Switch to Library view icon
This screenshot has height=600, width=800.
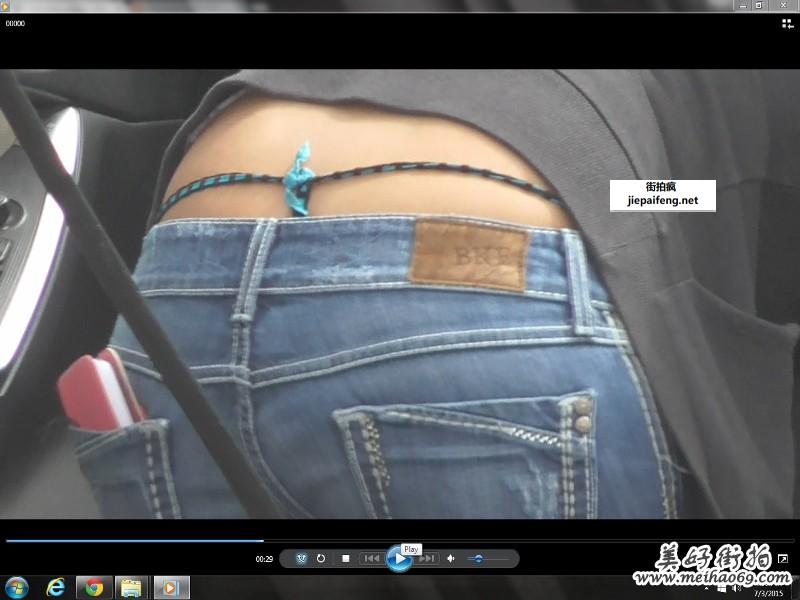click(x=788, y=23)
